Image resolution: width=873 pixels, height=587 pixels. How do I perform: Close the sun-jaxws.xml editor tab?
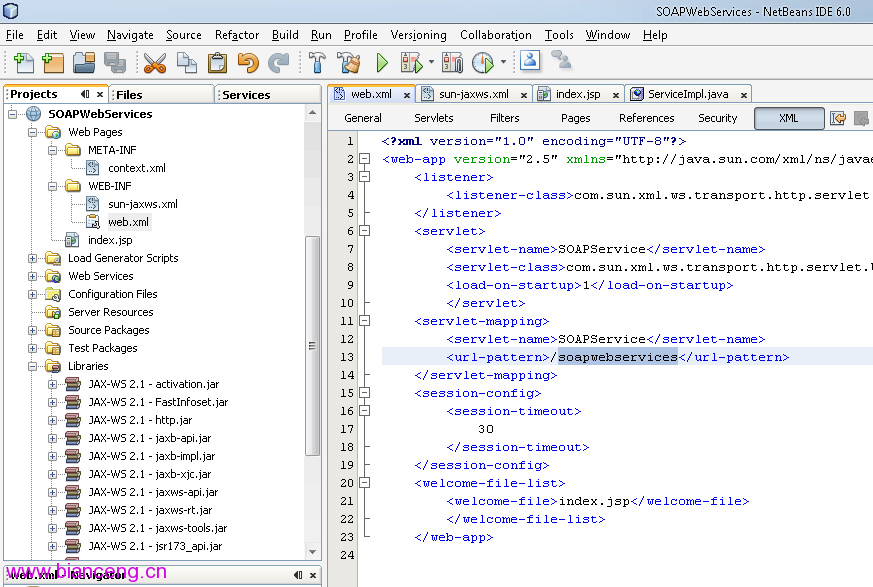pos(524,95)
